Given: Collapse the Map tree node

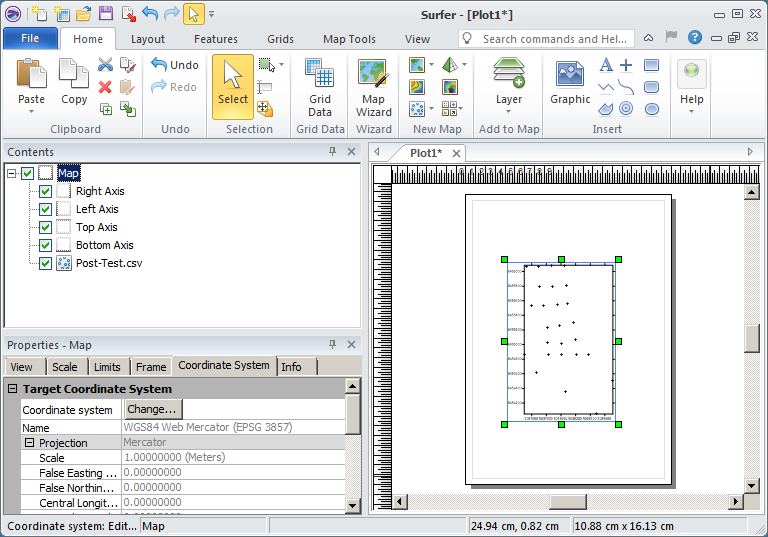Looking at the screenshot, I should click(x=11, y=173).
